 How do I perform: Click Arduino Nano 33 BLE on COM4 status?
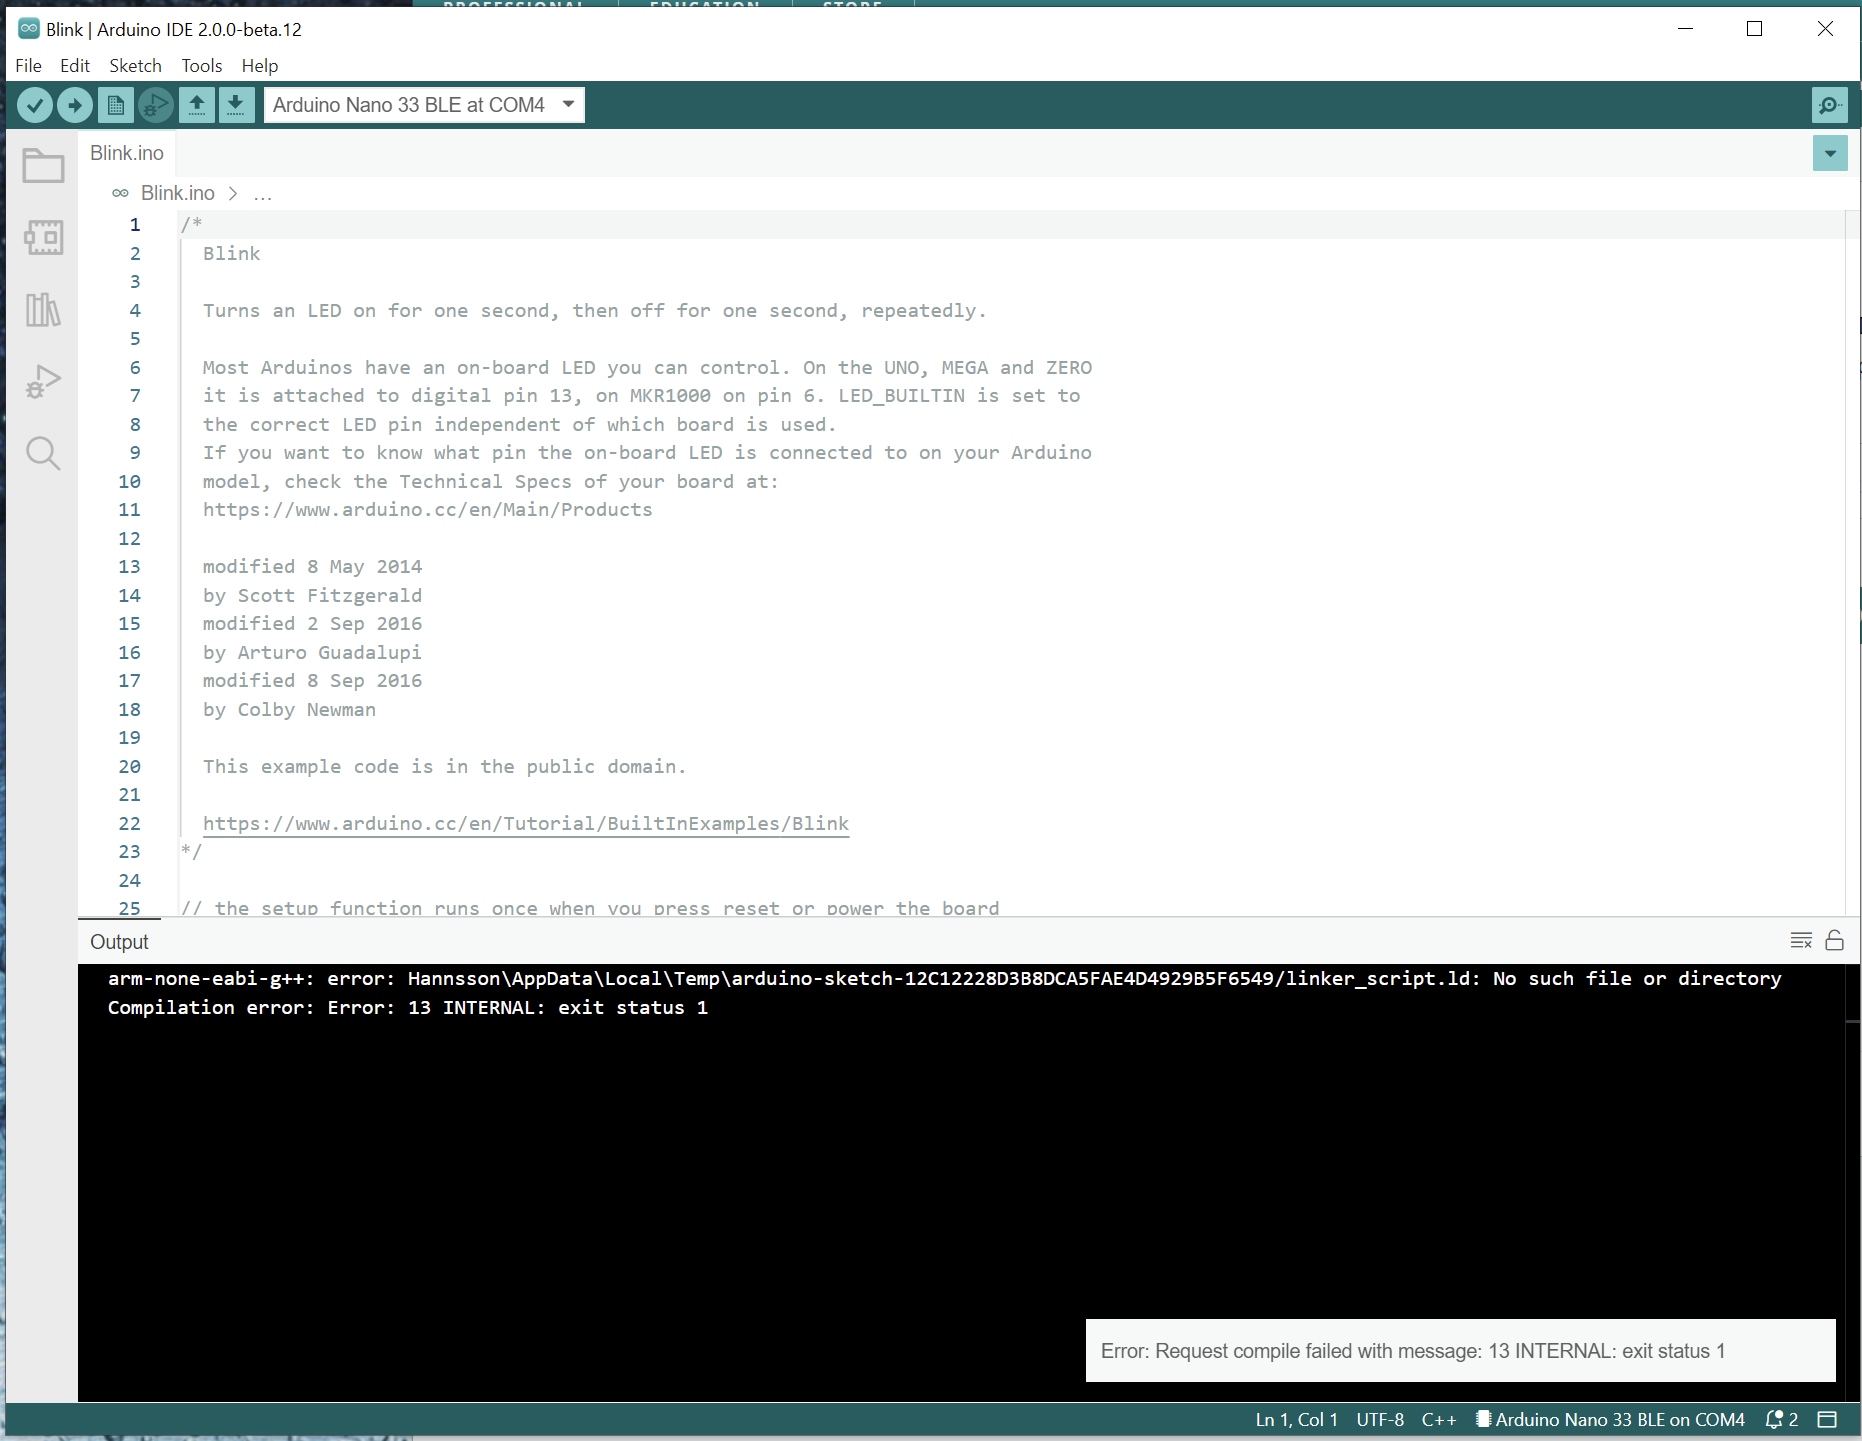1611,1420
